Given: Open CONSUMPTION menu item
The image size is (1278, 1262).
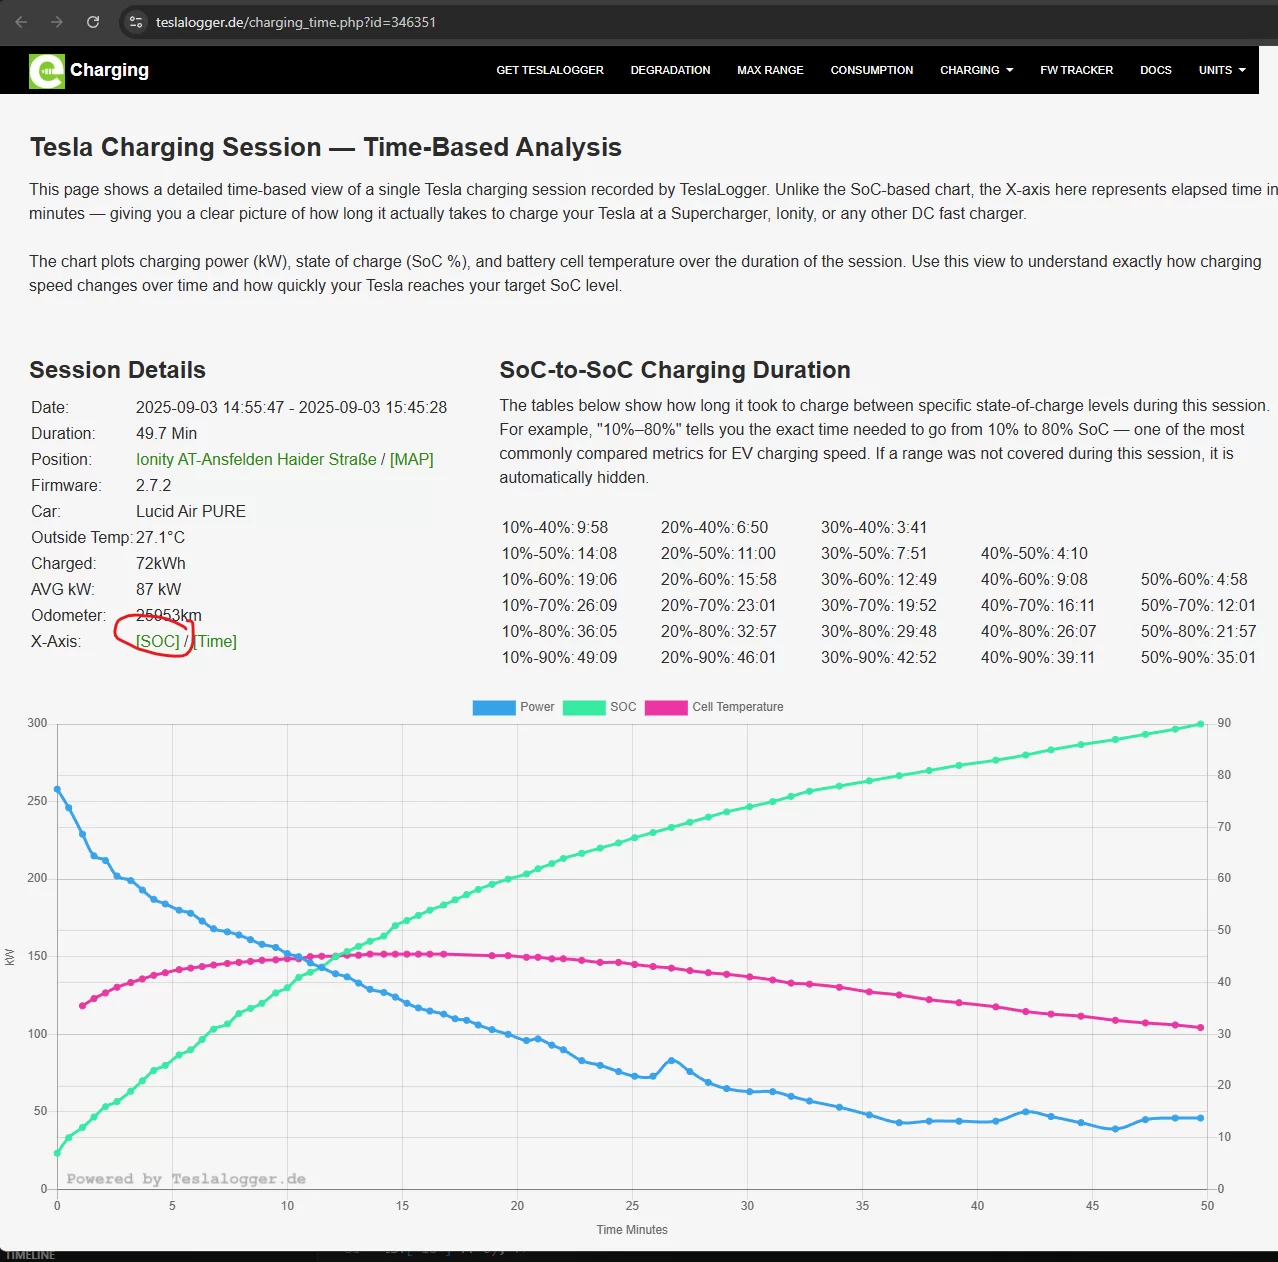Looking at the screenshot, I should coord(872,70).
